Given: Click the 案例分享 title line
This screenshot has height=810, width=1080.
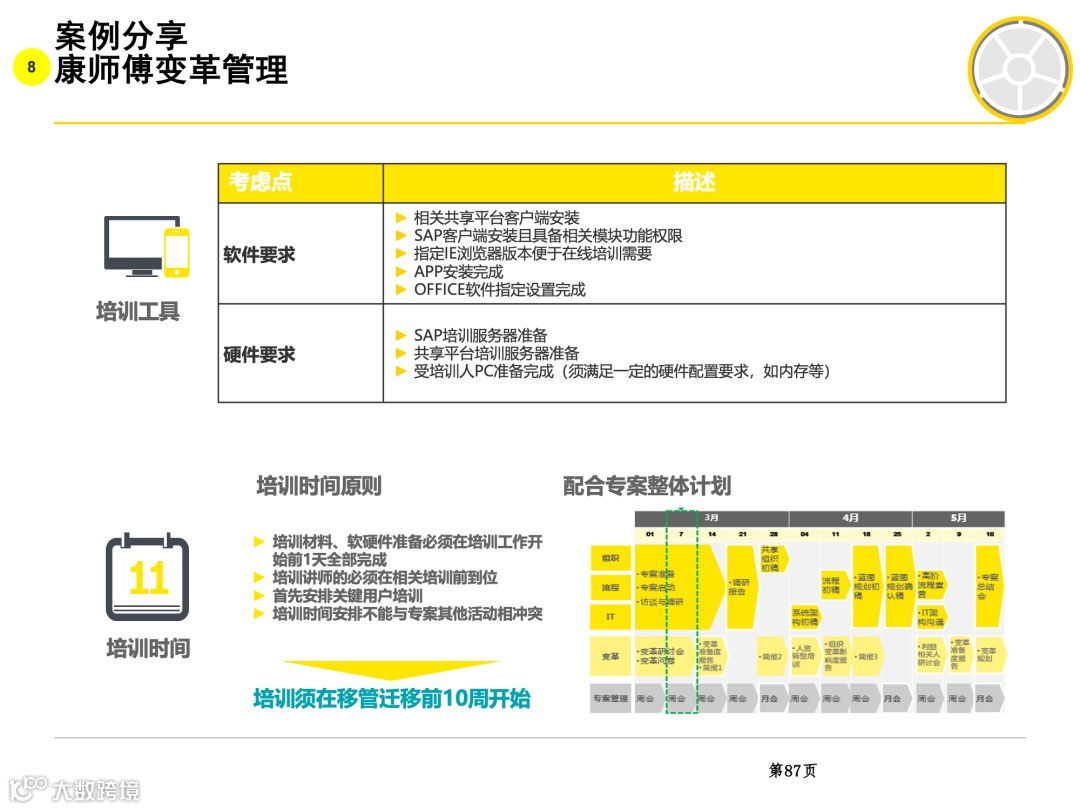Looking at the screenshot, I should pyautogui.click(x=121, y=36).
